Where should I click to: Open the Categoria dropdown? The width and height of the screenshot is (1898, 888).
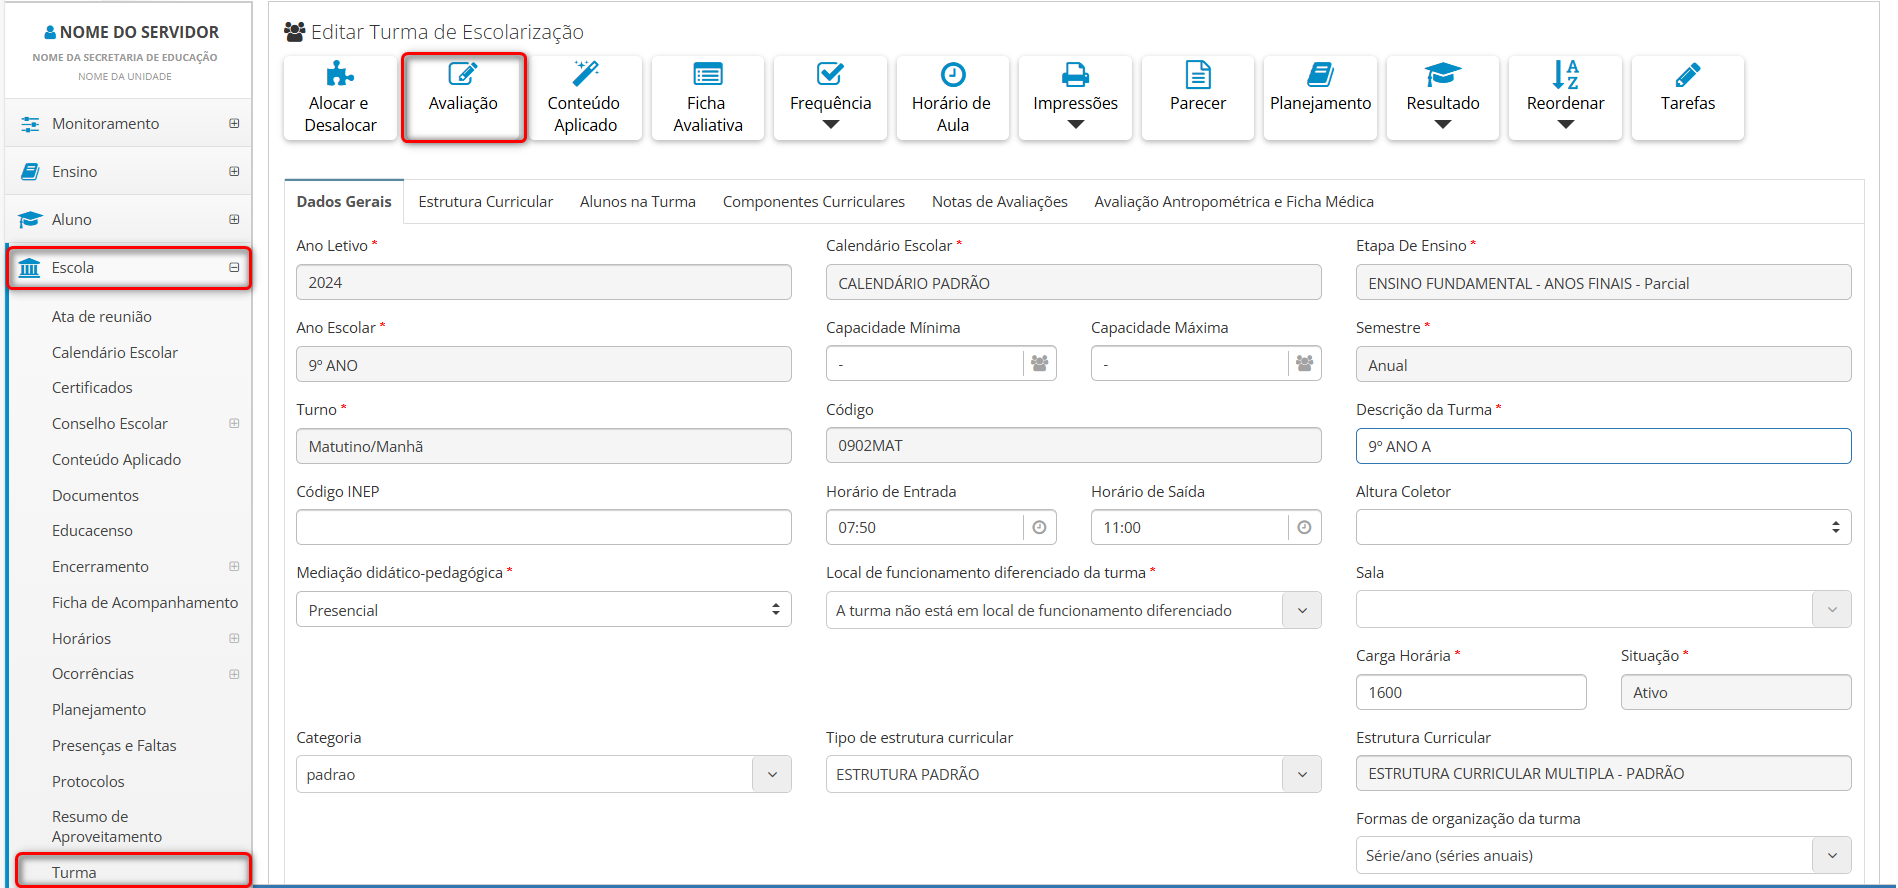(x=543, y=774)
